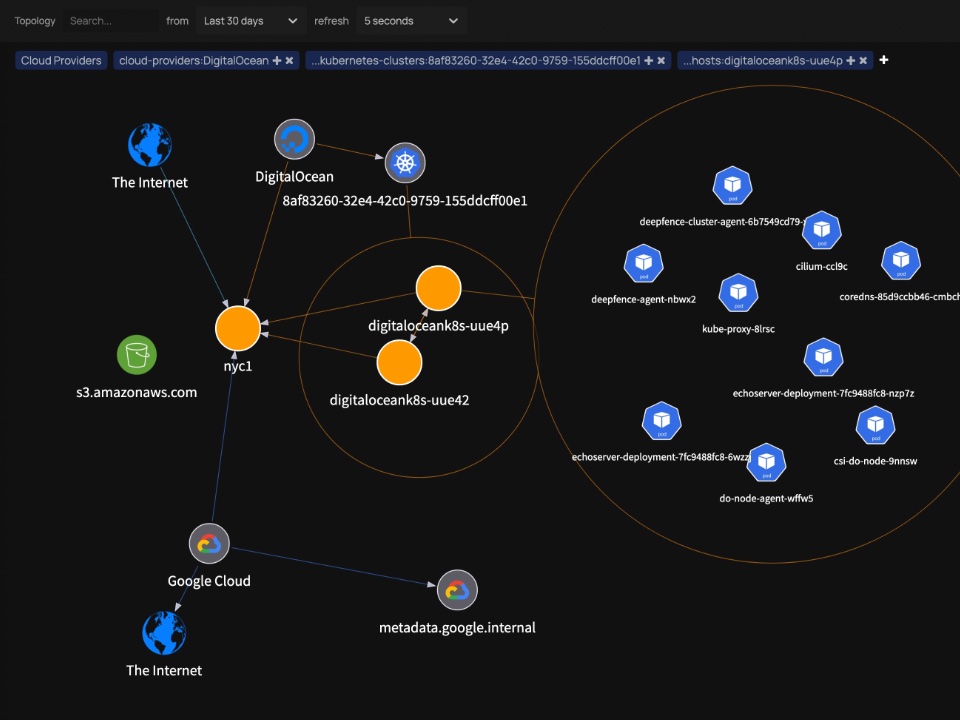This screenshot has width=960, height=720.
Task: Add to cloud-providers:DigitalOcean filter with plus
Action: tap(277, 61)
